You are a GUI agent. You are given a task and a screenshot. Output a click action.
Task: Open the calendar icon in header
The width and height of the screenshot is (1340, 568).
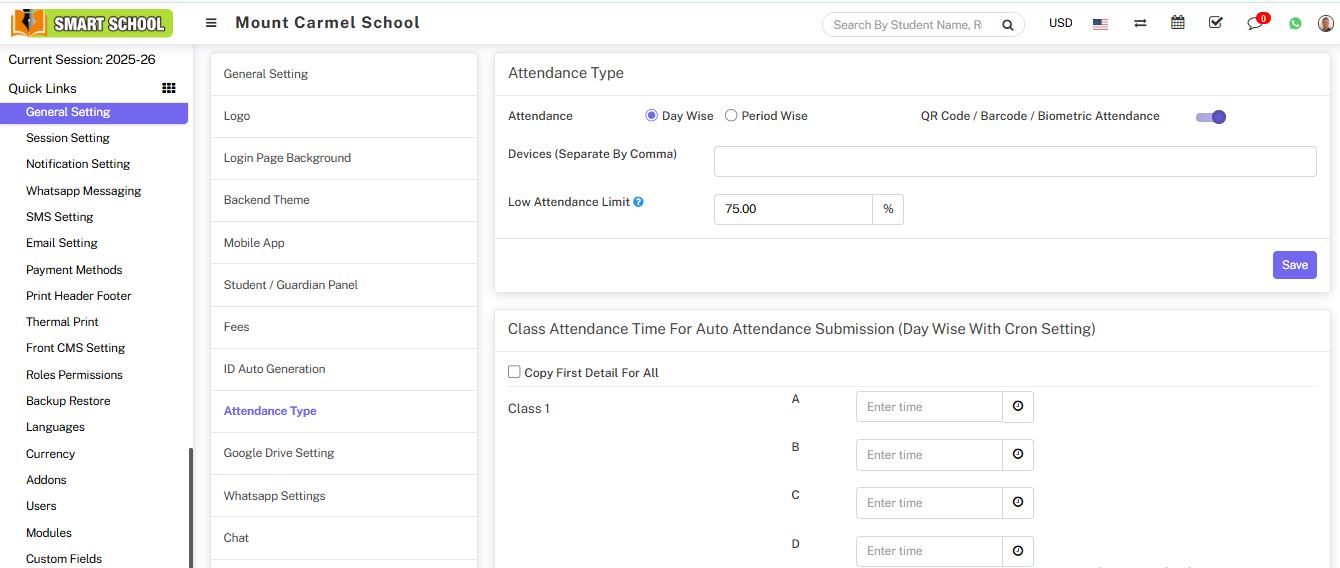coord(1178,23)
